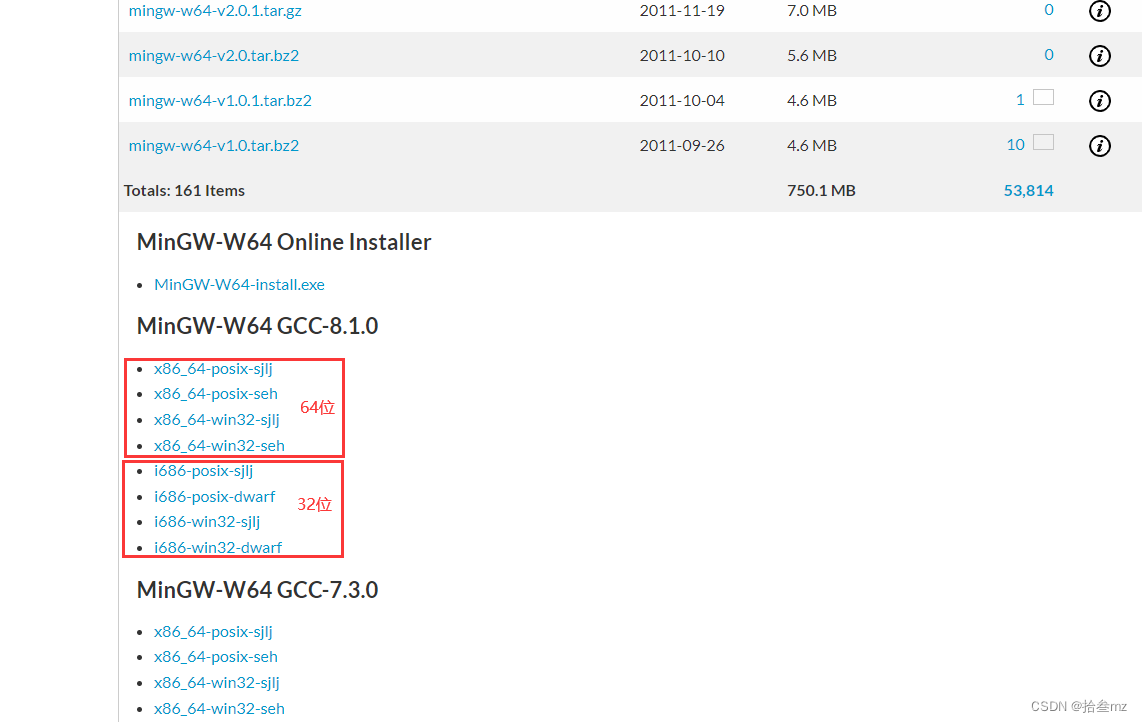This screenshot has height=722, width=1142.
Task: Click MinGW-W64-install.exe online installer link
Action: point(239,285)
